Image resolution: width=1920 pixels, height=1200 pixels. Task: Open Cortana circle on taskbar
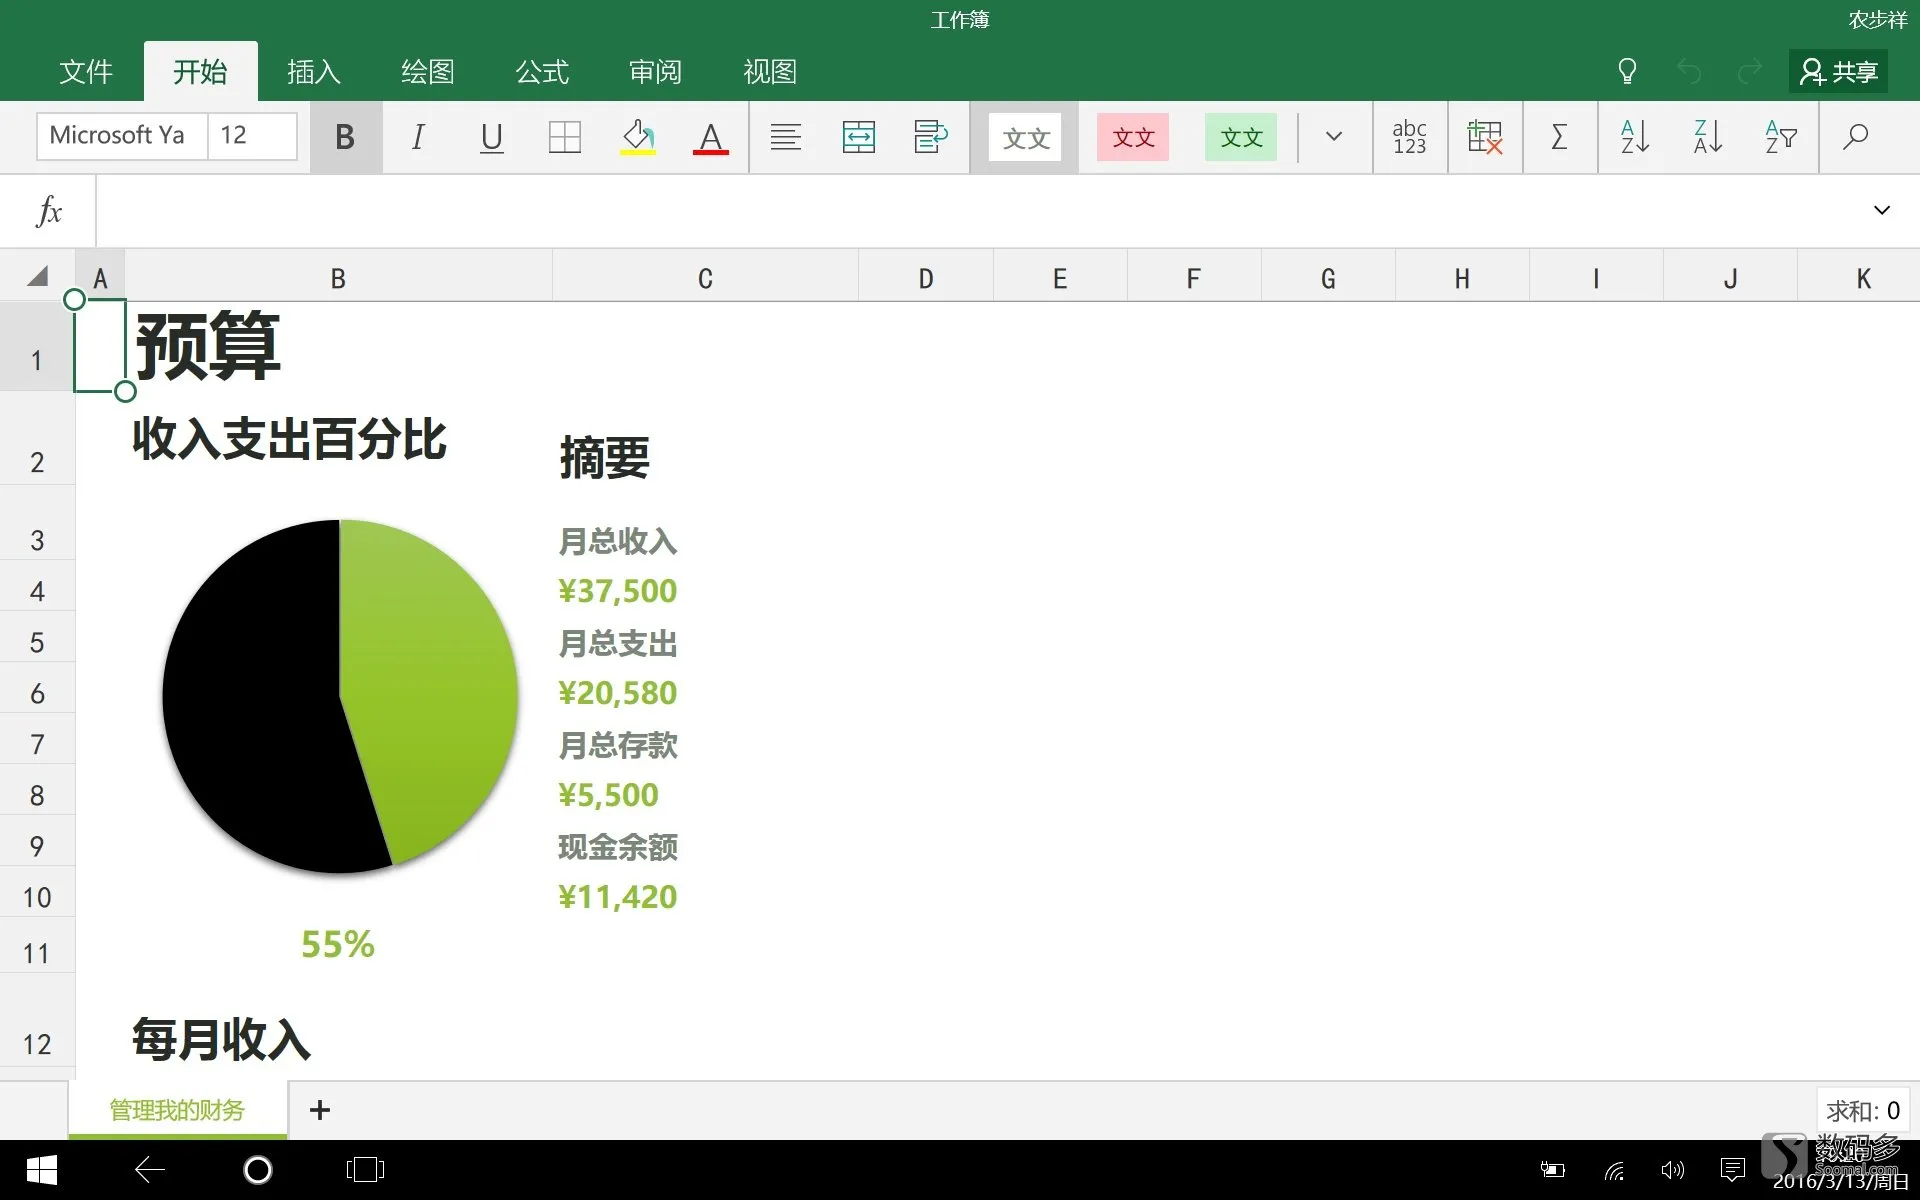(x=258, y=1170)
